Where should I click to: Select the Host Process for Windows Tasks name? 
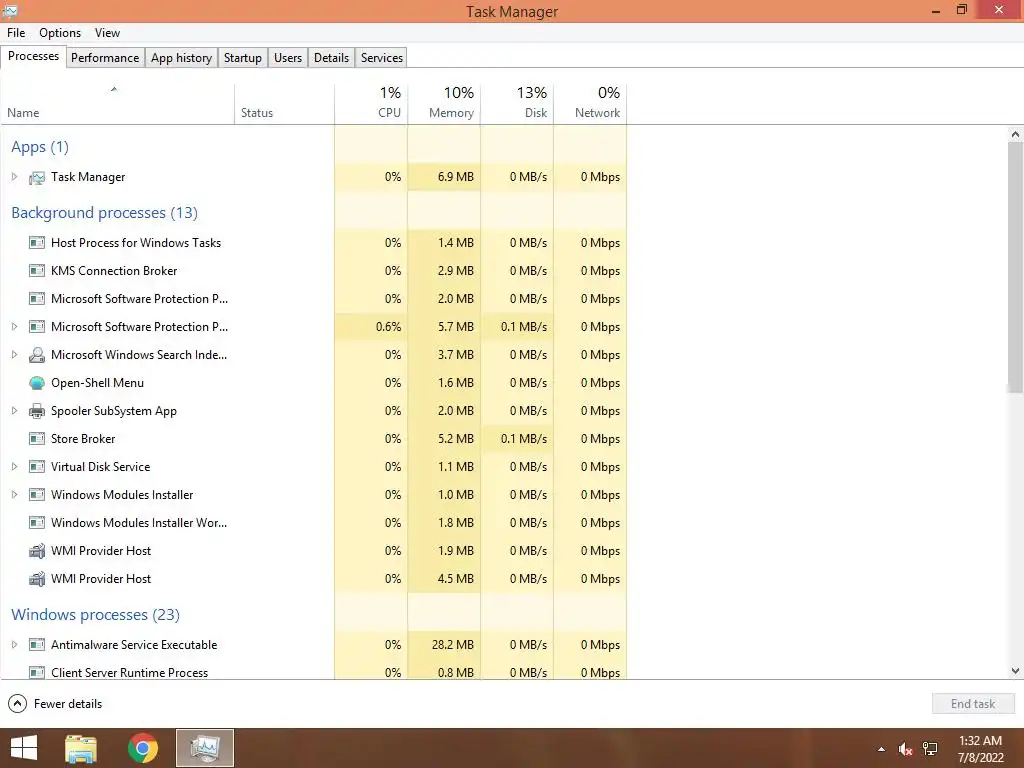[x=136, y=243]
